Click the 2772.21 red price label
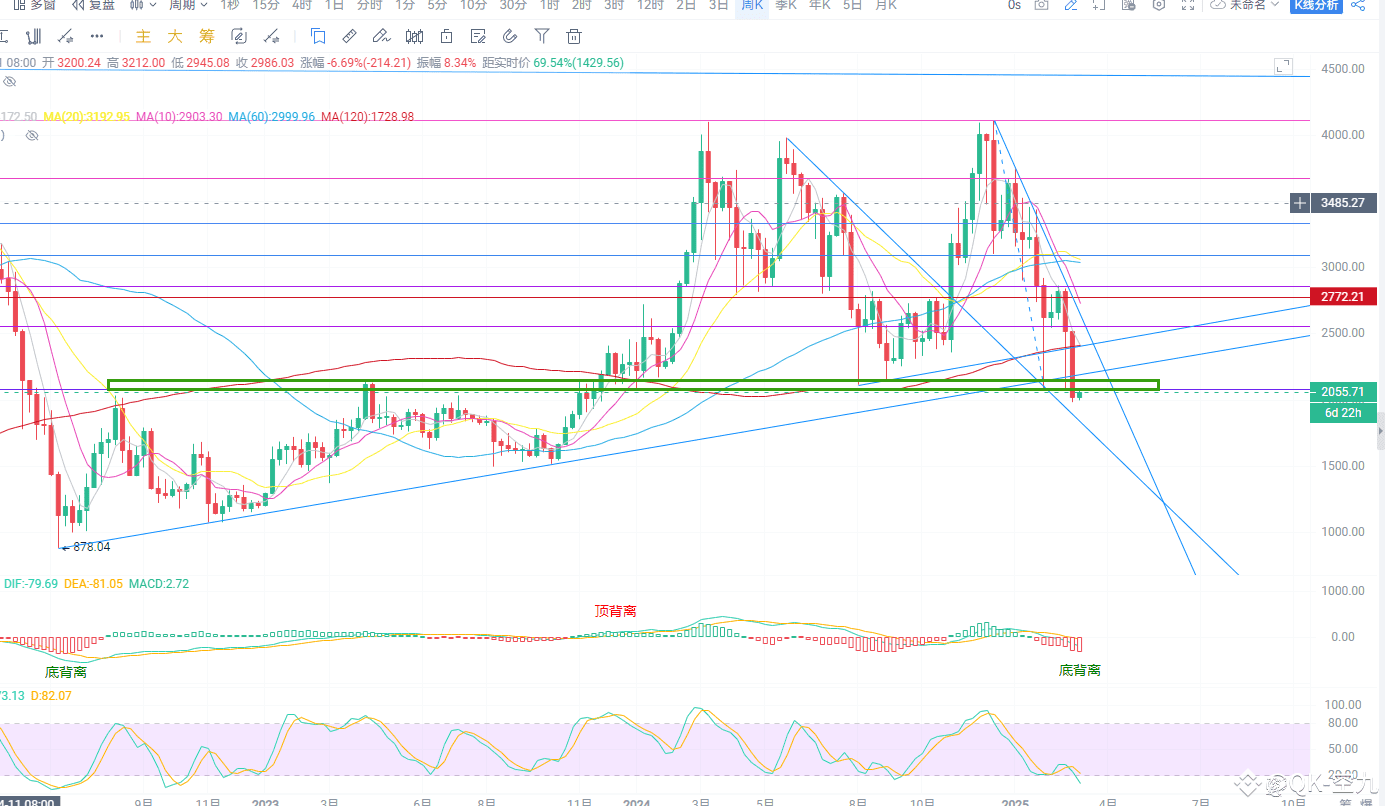 [x=1342, y=296]
